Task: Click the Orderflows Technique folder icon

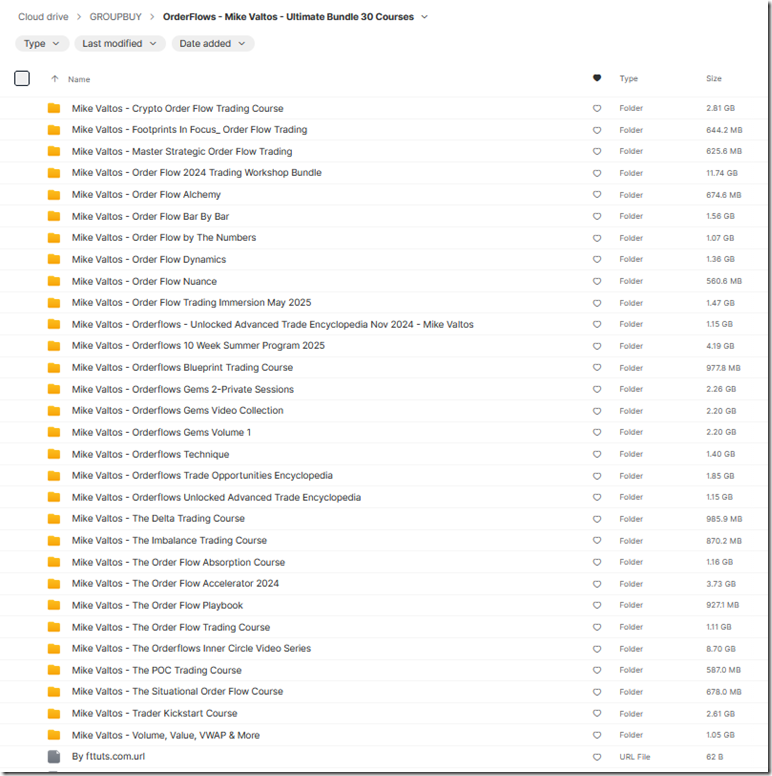Action: coord(54,454)
